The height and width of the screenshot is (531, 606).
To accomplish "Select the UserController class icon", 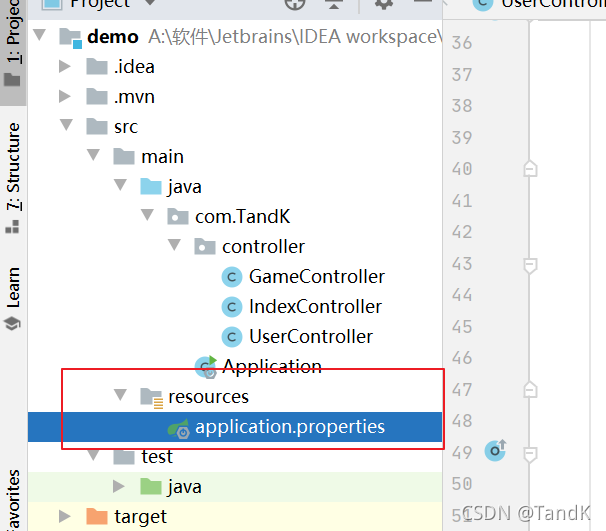I will click(232, 337).
